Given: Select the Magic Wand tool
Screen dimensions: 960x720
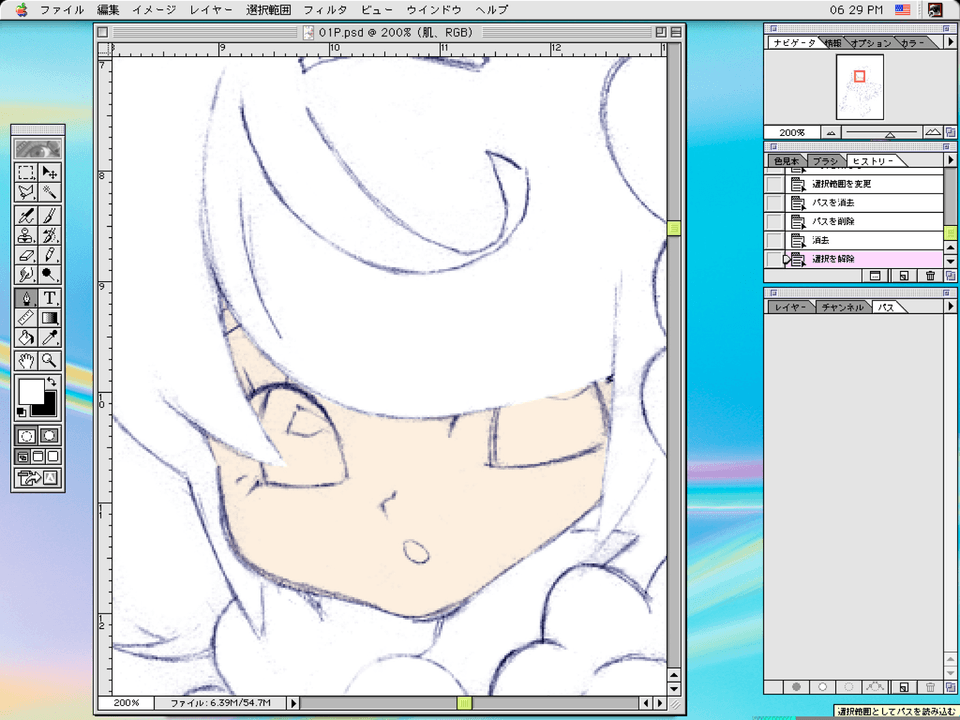Looking at the screenshot, I should [x=48, y=193].
